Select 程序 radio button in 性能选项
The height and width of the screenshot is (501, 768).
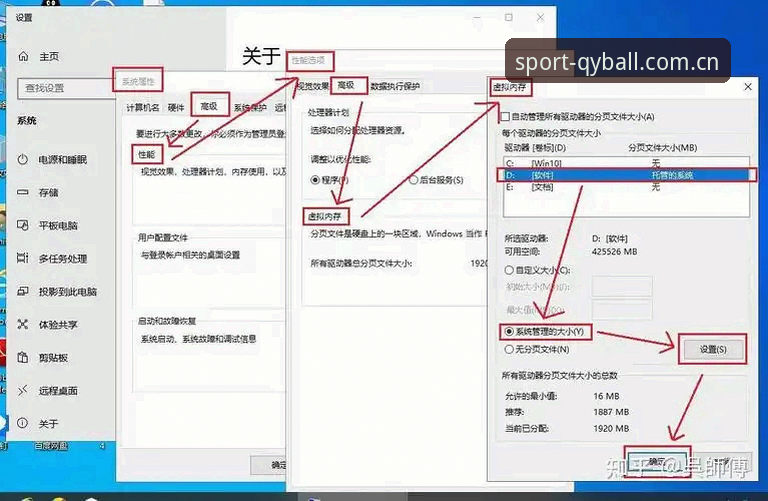[315, 180]
